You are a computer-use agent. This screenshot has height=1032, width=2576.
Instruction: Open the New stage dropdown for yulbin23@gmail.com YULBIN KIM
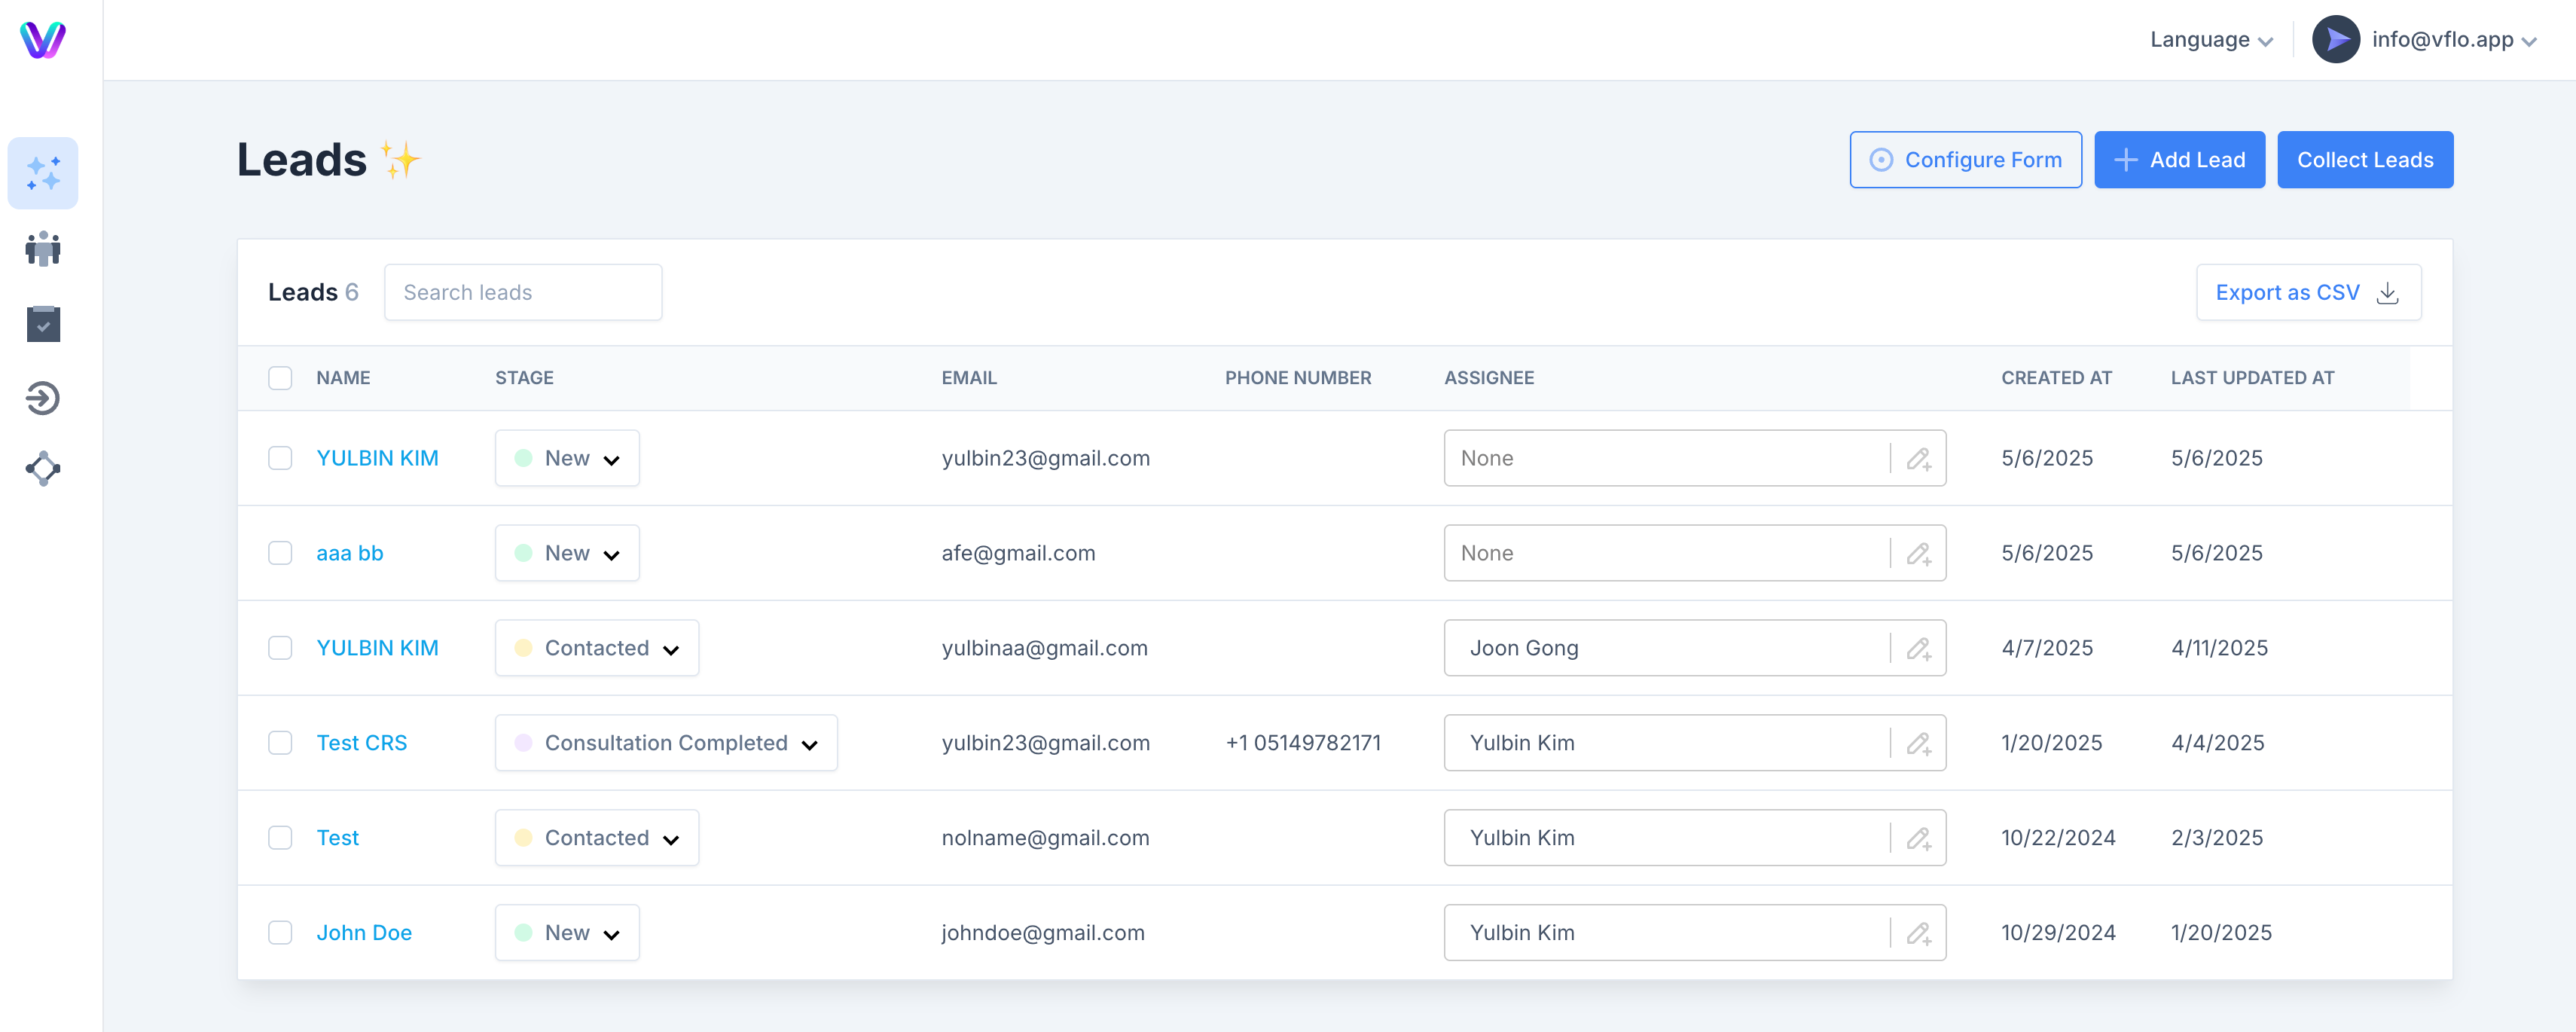click(567, 458)
